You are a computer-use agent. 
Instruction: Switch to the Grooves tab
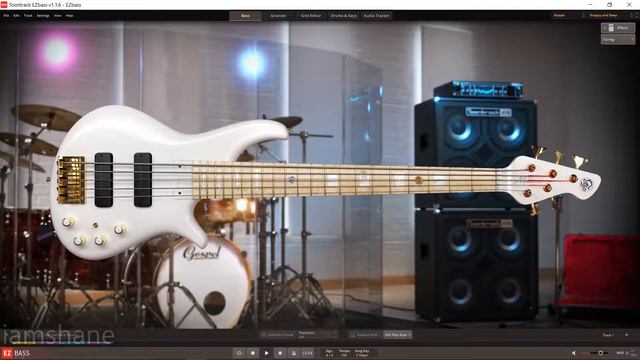pos(278,16)
